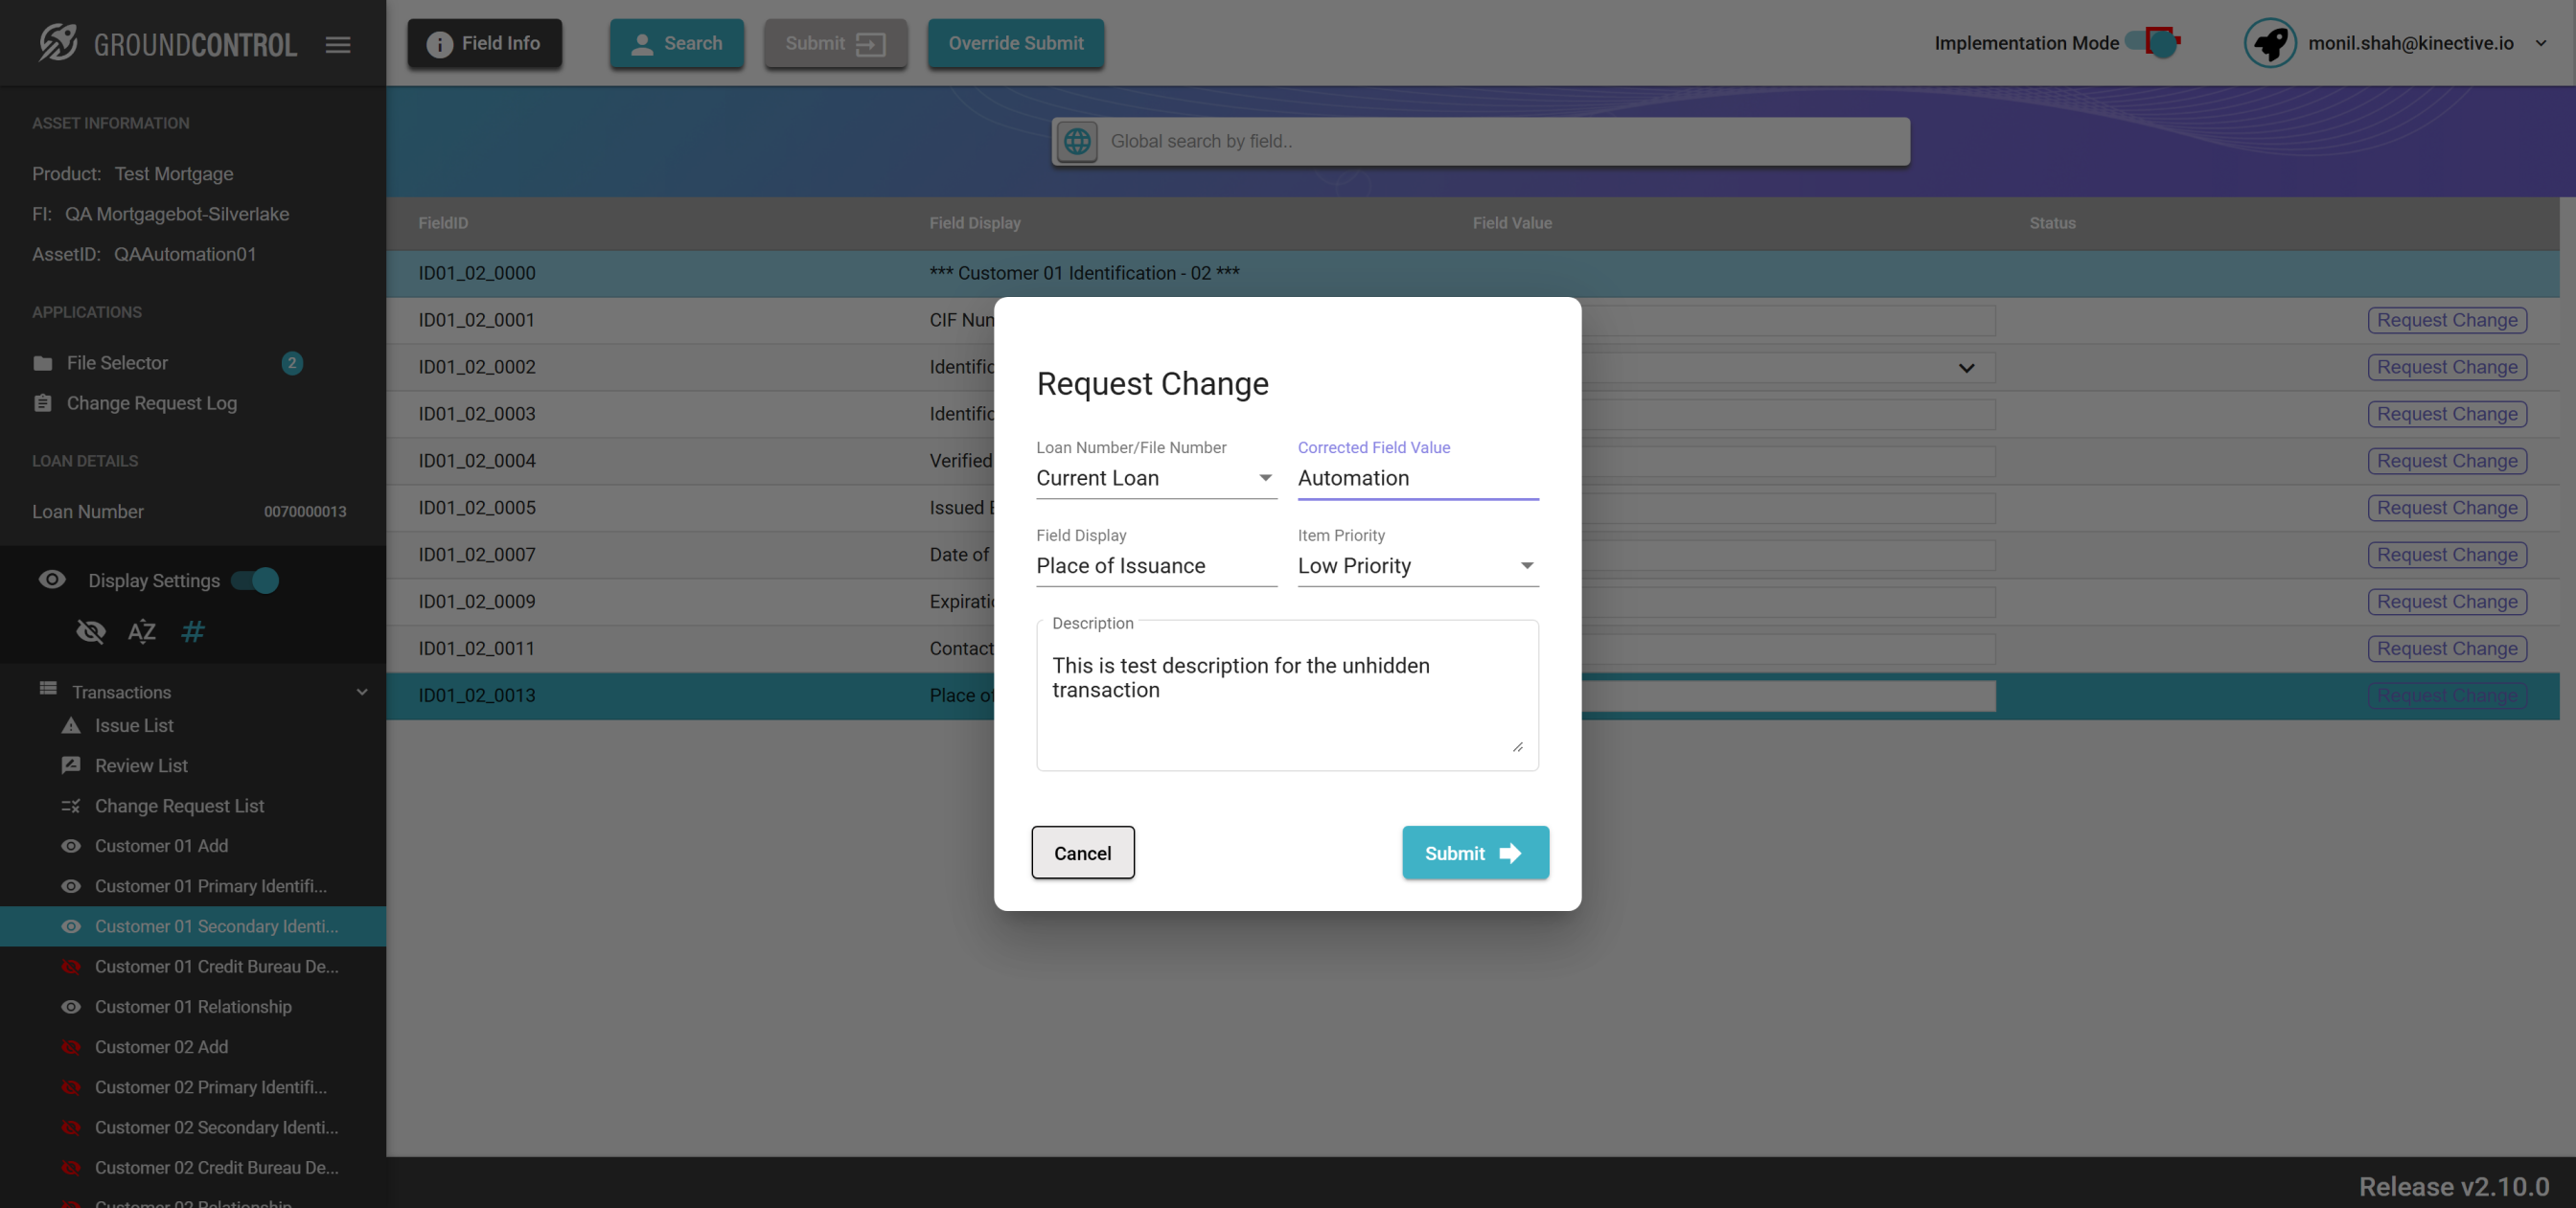Click the File Selector folder icon

[42, 363]
